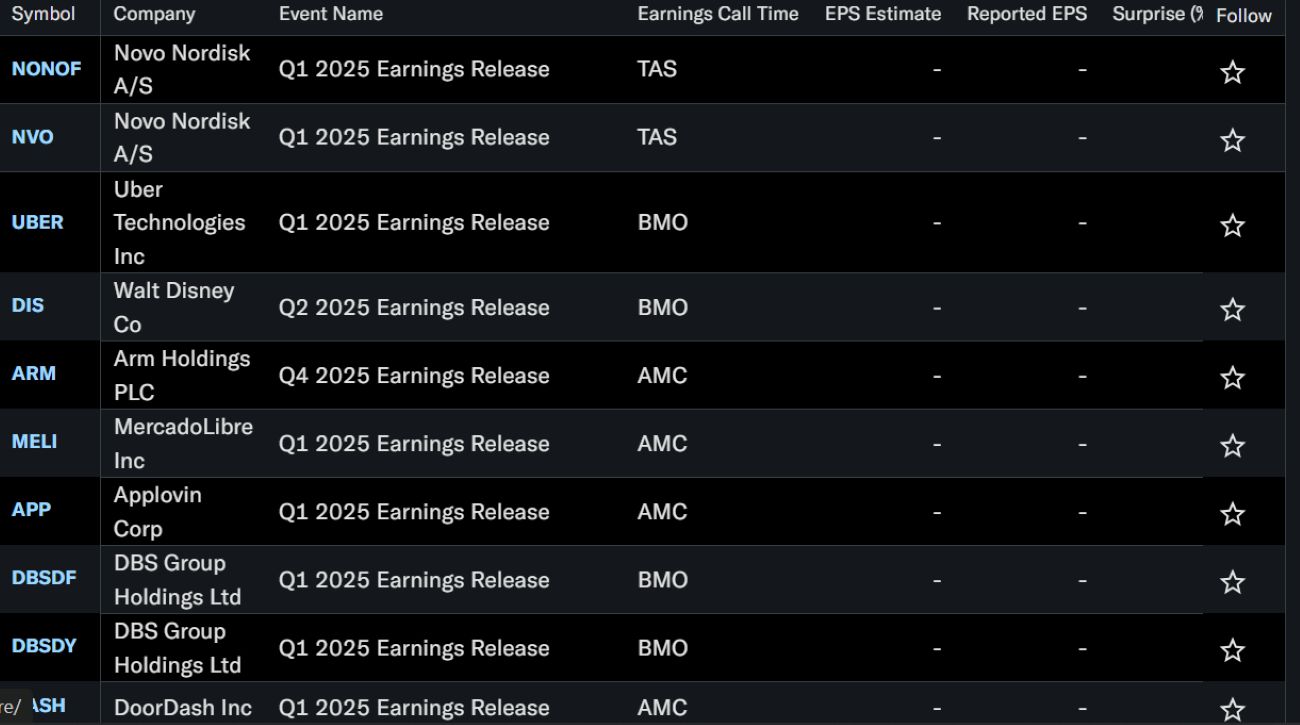Image resolution: width=1300 pixels, height=725 pixels.
Task: Click the MercadoLibre follow star
Action: point(1232,445)
